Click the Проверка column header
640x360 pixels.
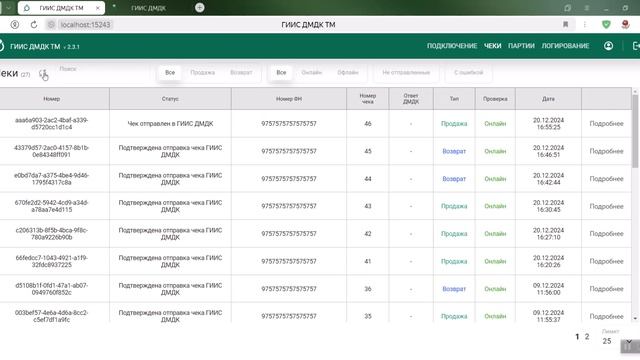pyautogui.click(x=495, y=99)
